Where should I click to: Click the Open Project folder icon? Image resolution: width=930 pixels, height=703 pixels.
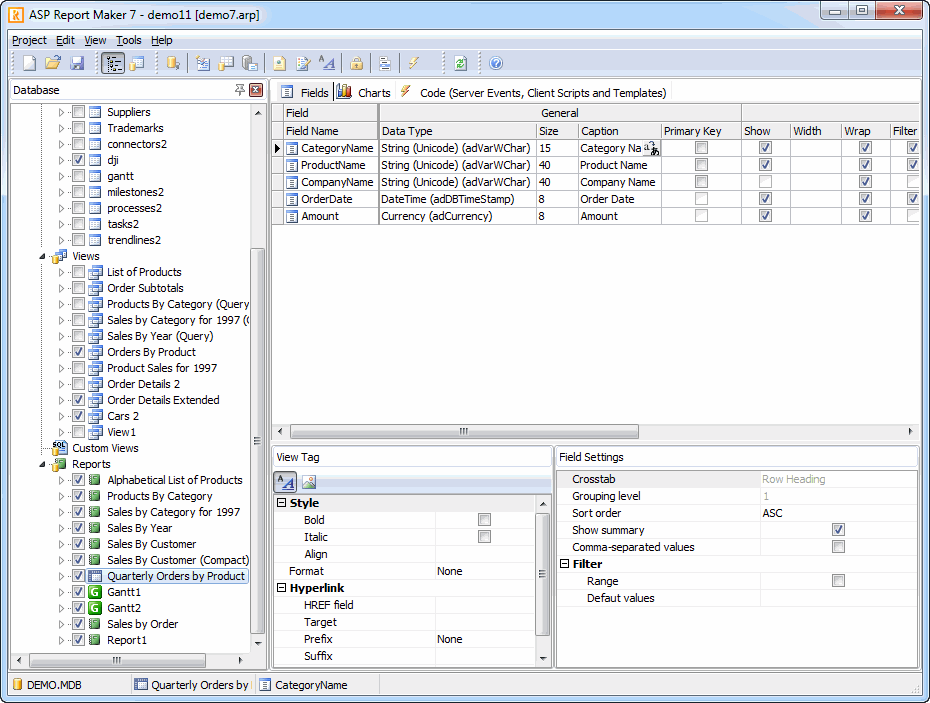(x=53, y=63)
